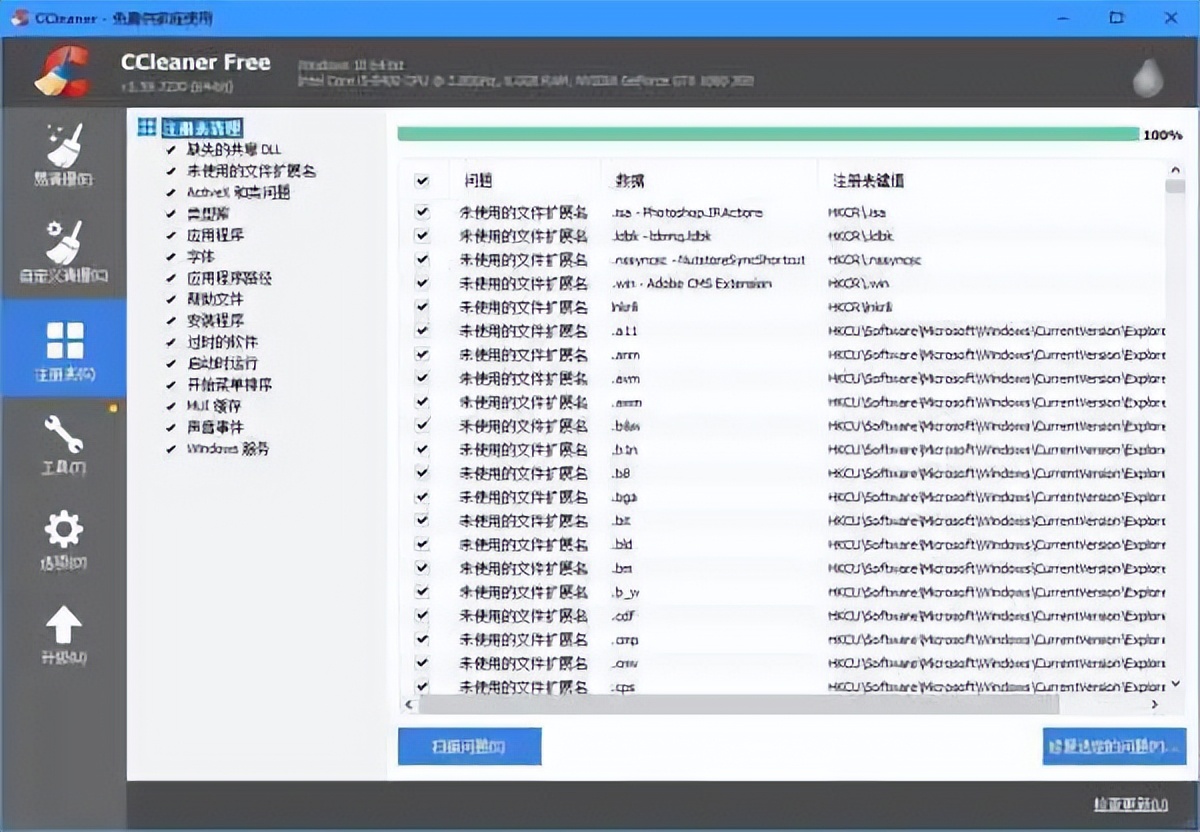Screen dimensions: 1200x832
Task: Toggle the select-all checkbox in table header
Action: tap(421, 181)
